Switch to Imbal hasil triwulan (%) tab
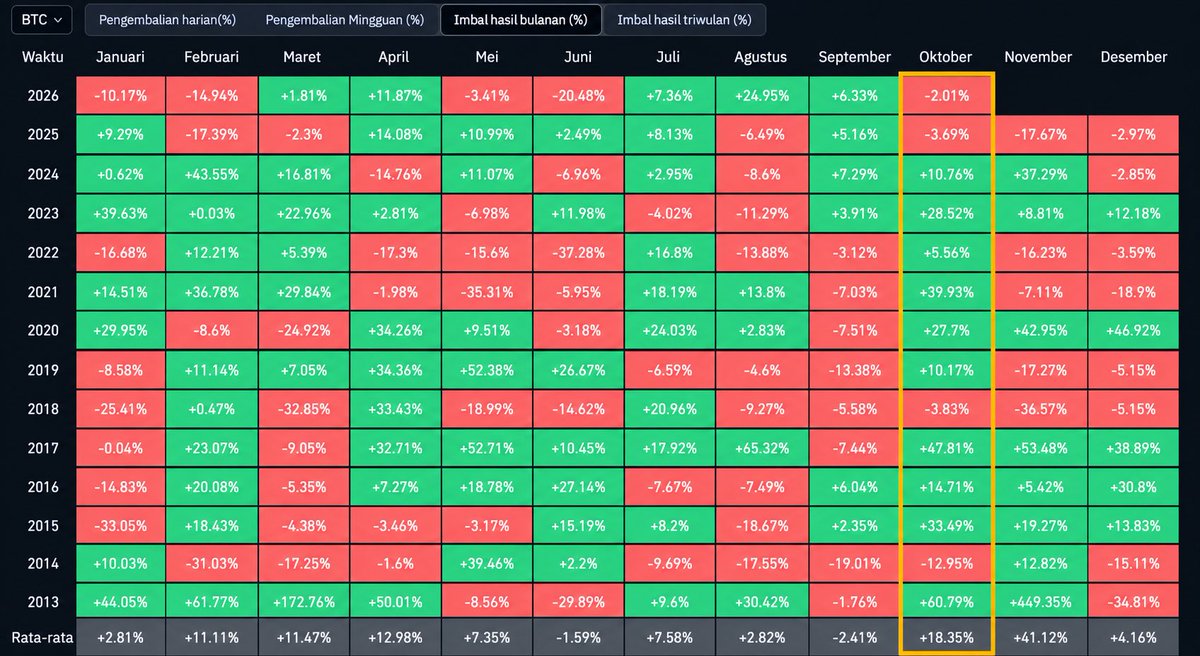The height and width of the screenshot is (656, 1200). [x=685, y=19]
